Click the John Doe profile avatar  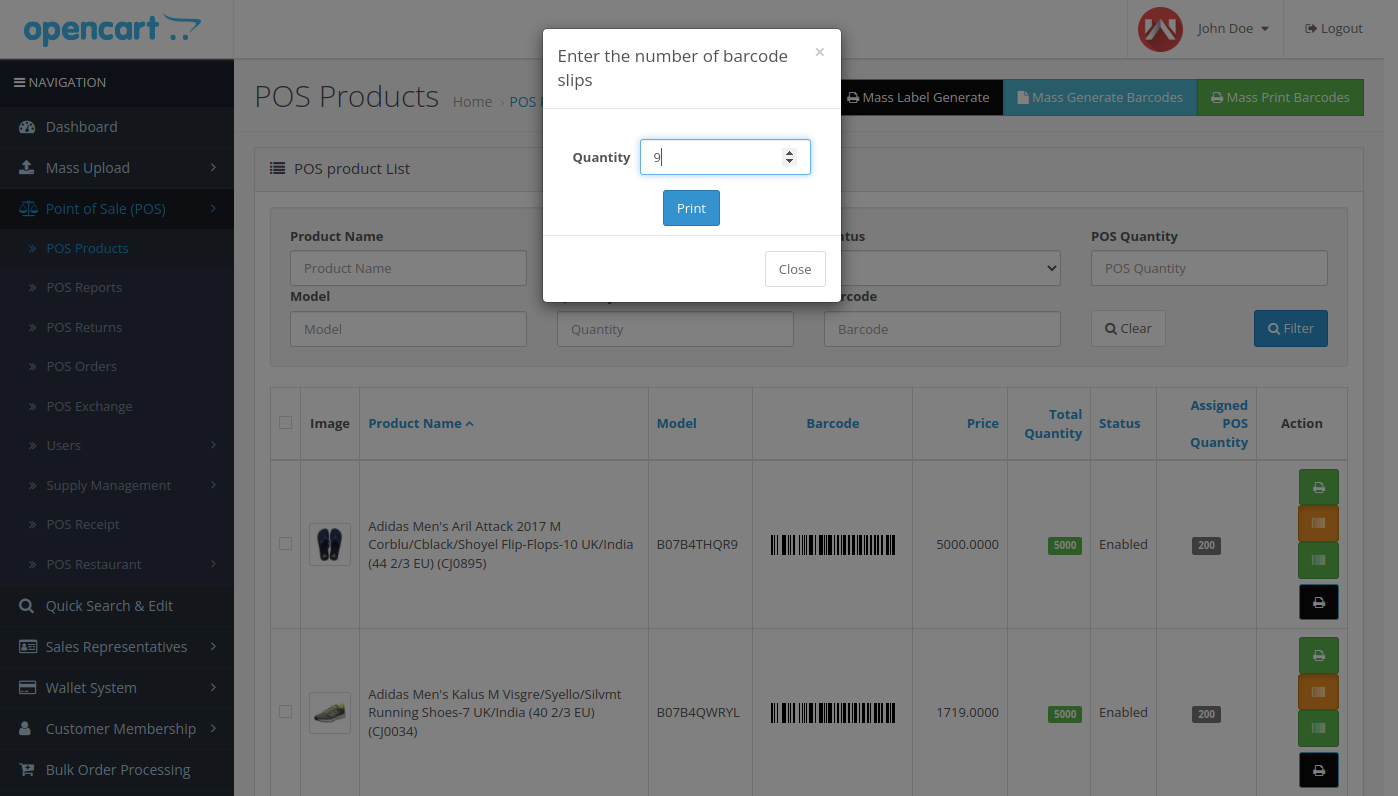1160,29
